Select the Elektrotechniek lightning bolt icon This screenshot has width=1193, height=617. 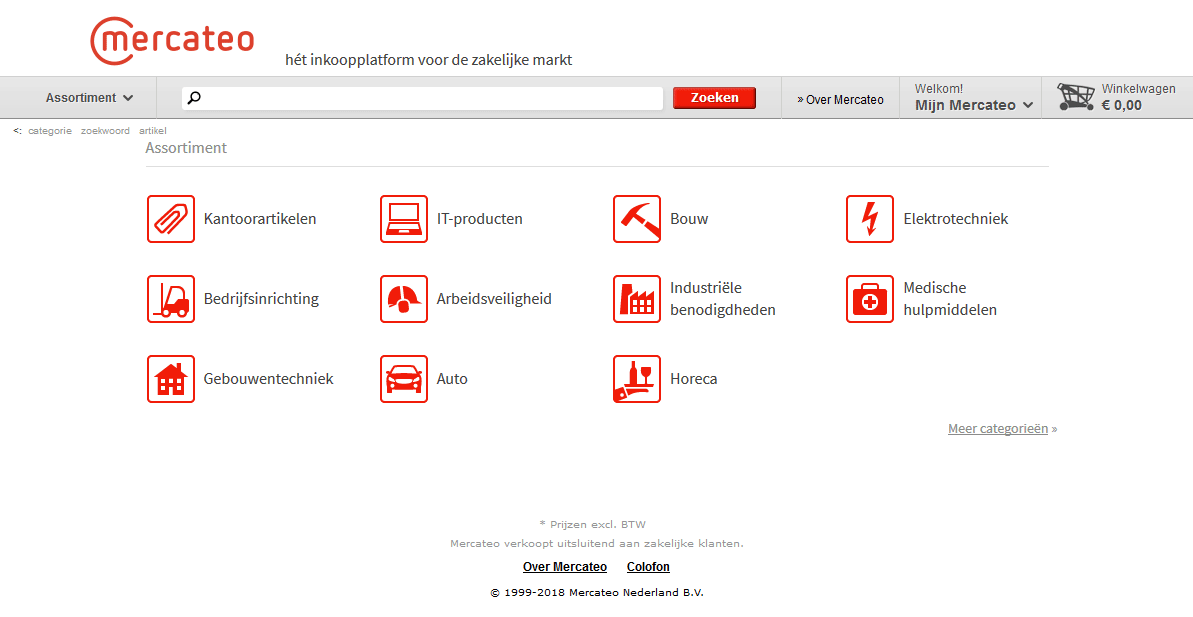(x=870, y=219)
